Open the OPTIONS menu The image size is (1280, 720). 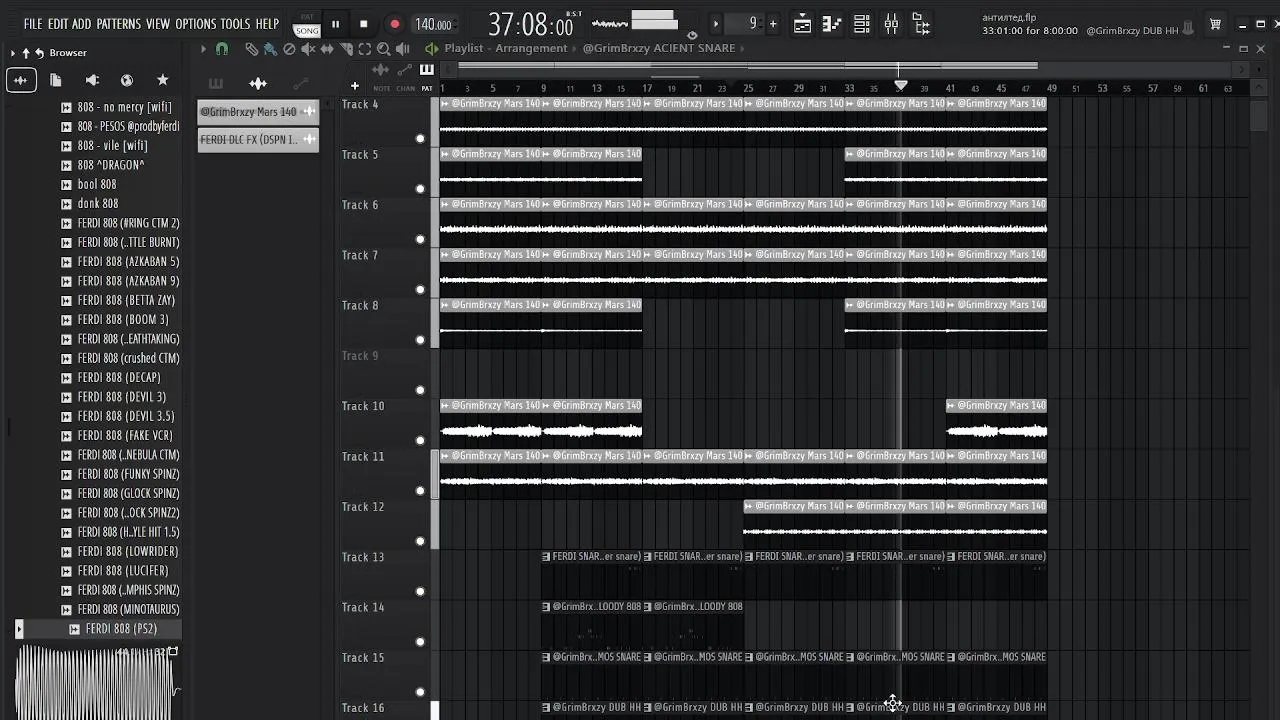pyautogui.click(x=196, y=24)
